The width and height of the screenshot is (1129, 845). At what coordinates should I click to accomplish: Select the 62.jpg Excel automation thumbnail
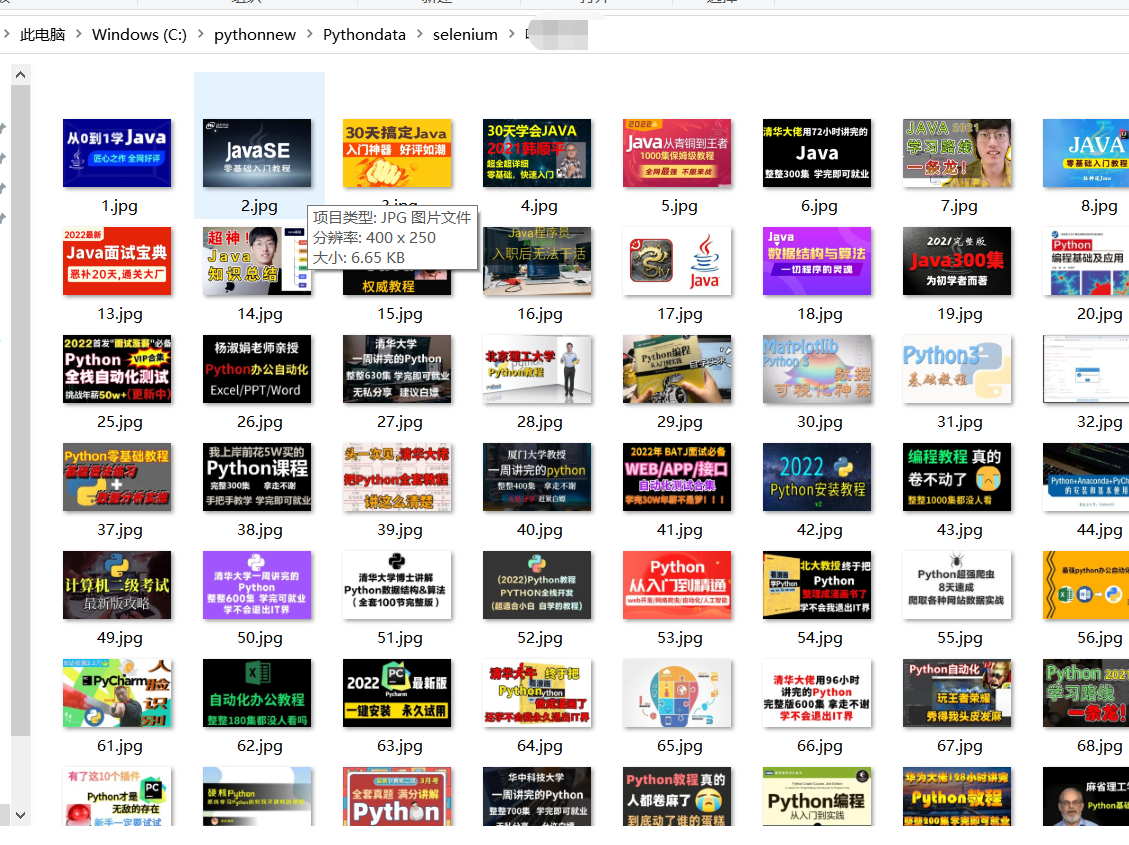point(257,693)
